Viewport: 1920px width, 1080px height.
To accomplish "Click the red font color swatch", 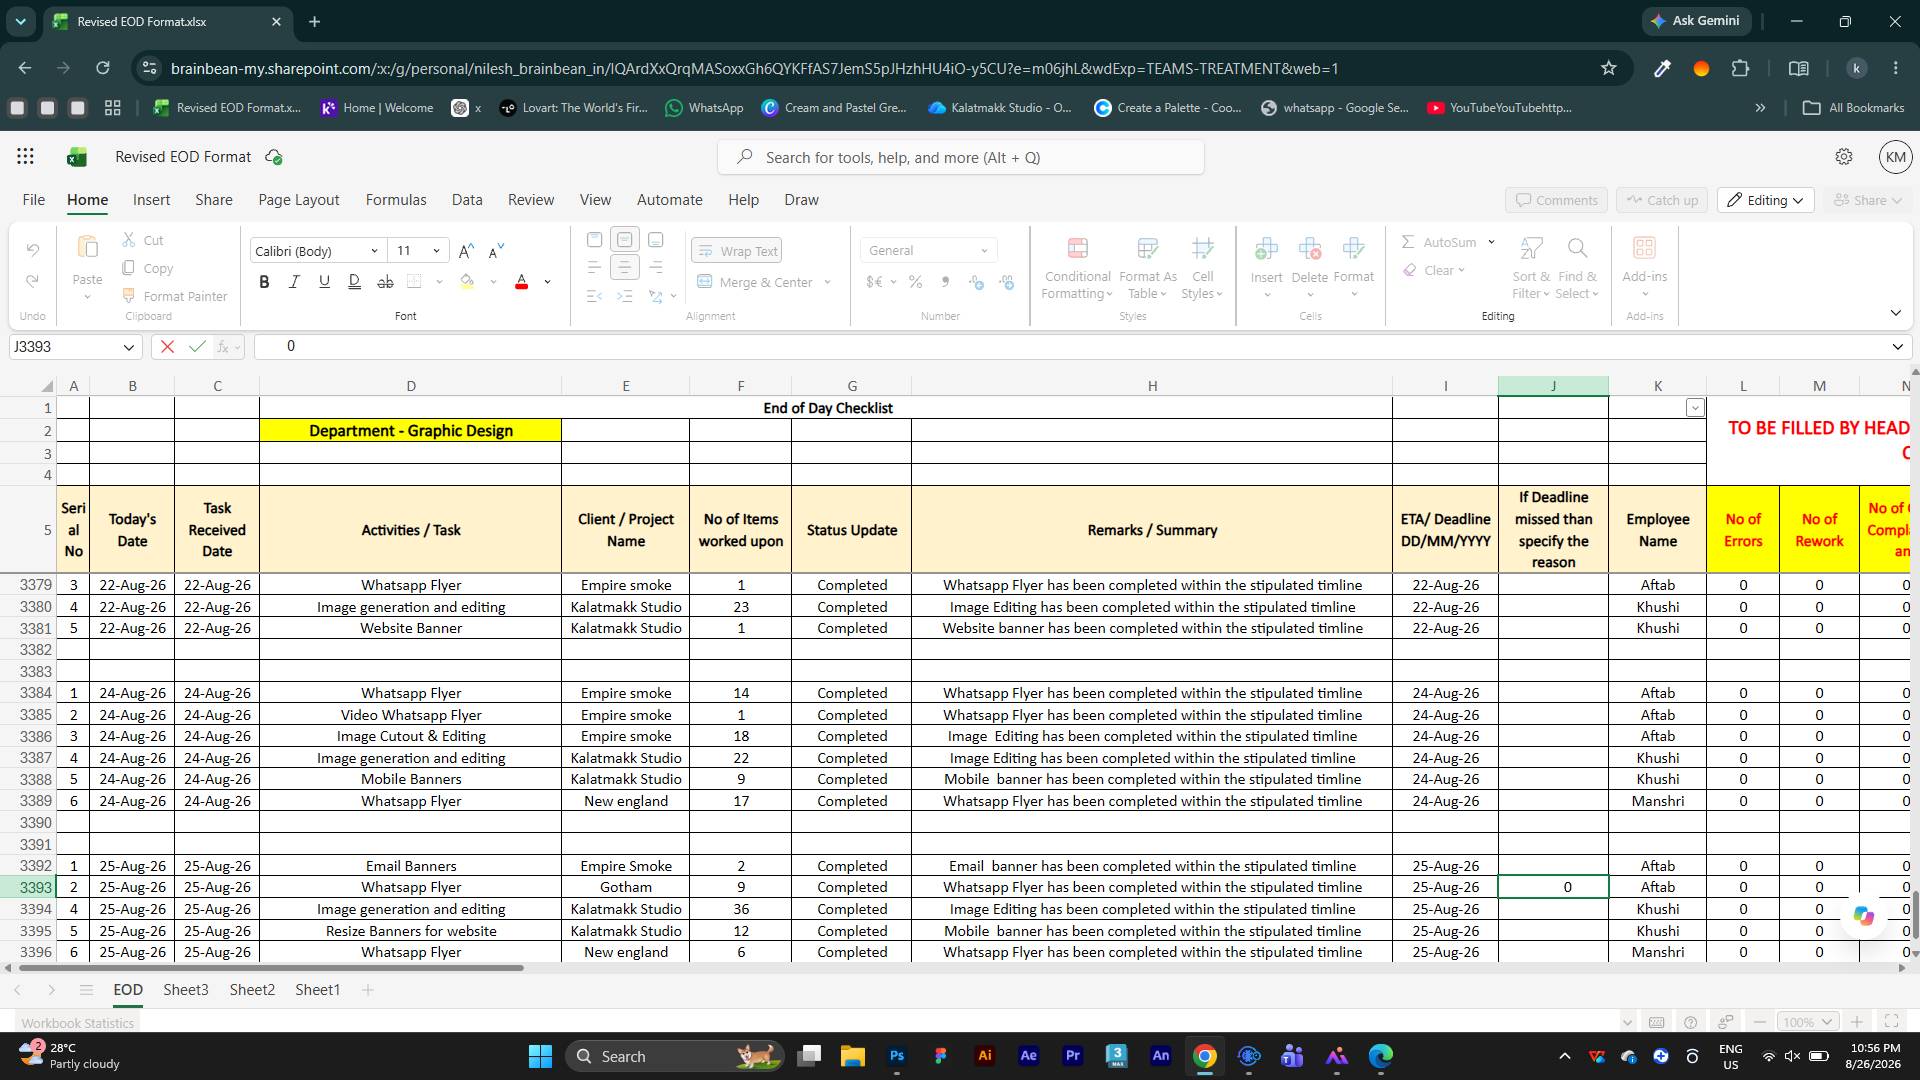I will tap(521, 282).
